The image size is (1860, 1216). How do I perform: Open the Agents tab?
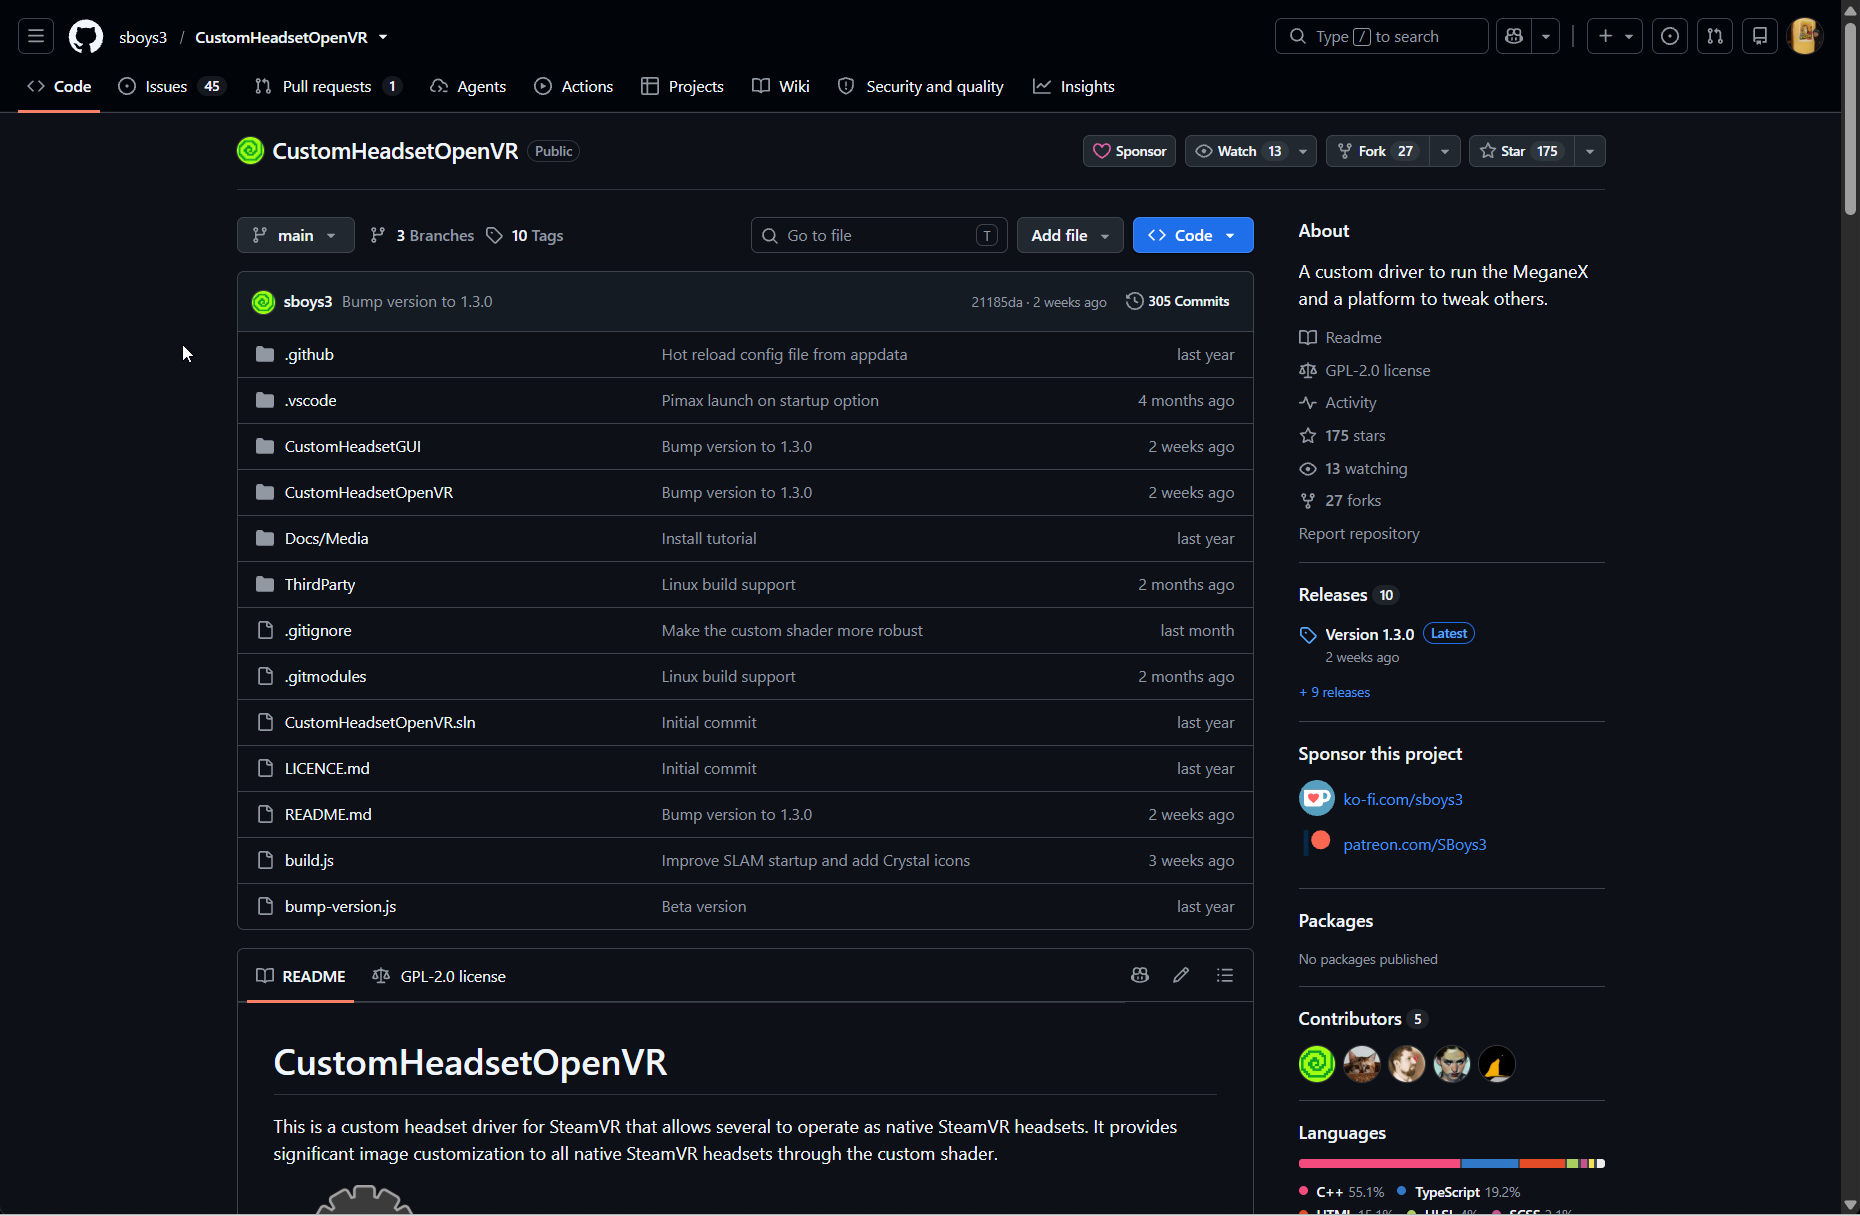(x=468, y=87)
